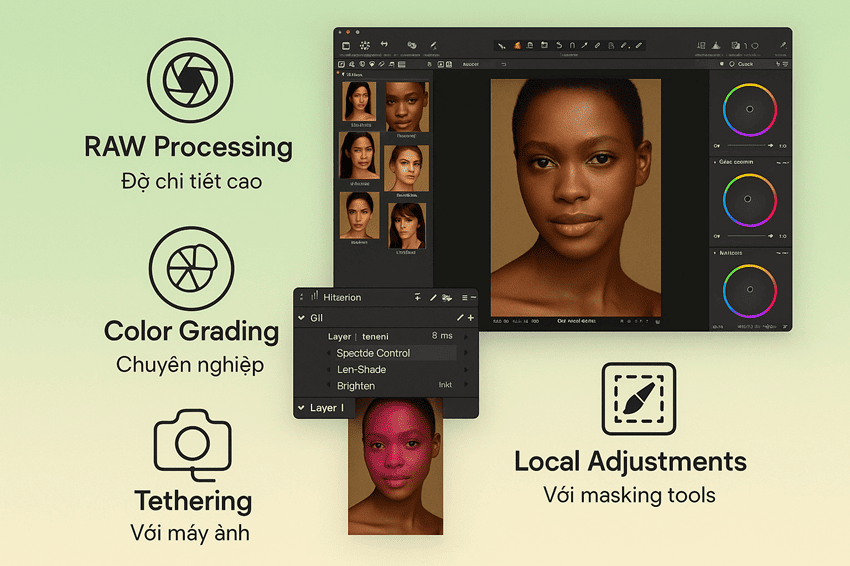Screen dimensions: 850x566
Task: Select the bottom right thumbnail of the brunette with bangs
Action: point(407,226)
